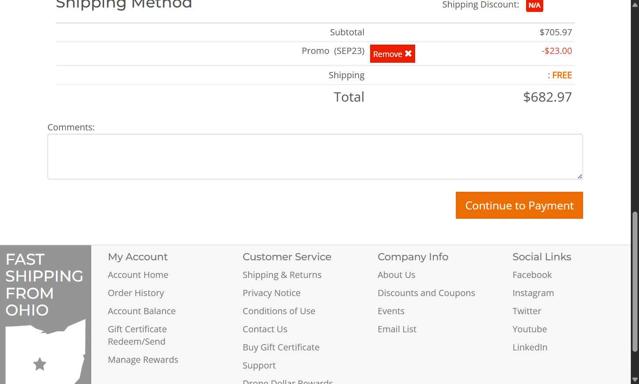The image size is (639, 384).
Task: Visit the LinkedIn social link
Action: [530, 347]
